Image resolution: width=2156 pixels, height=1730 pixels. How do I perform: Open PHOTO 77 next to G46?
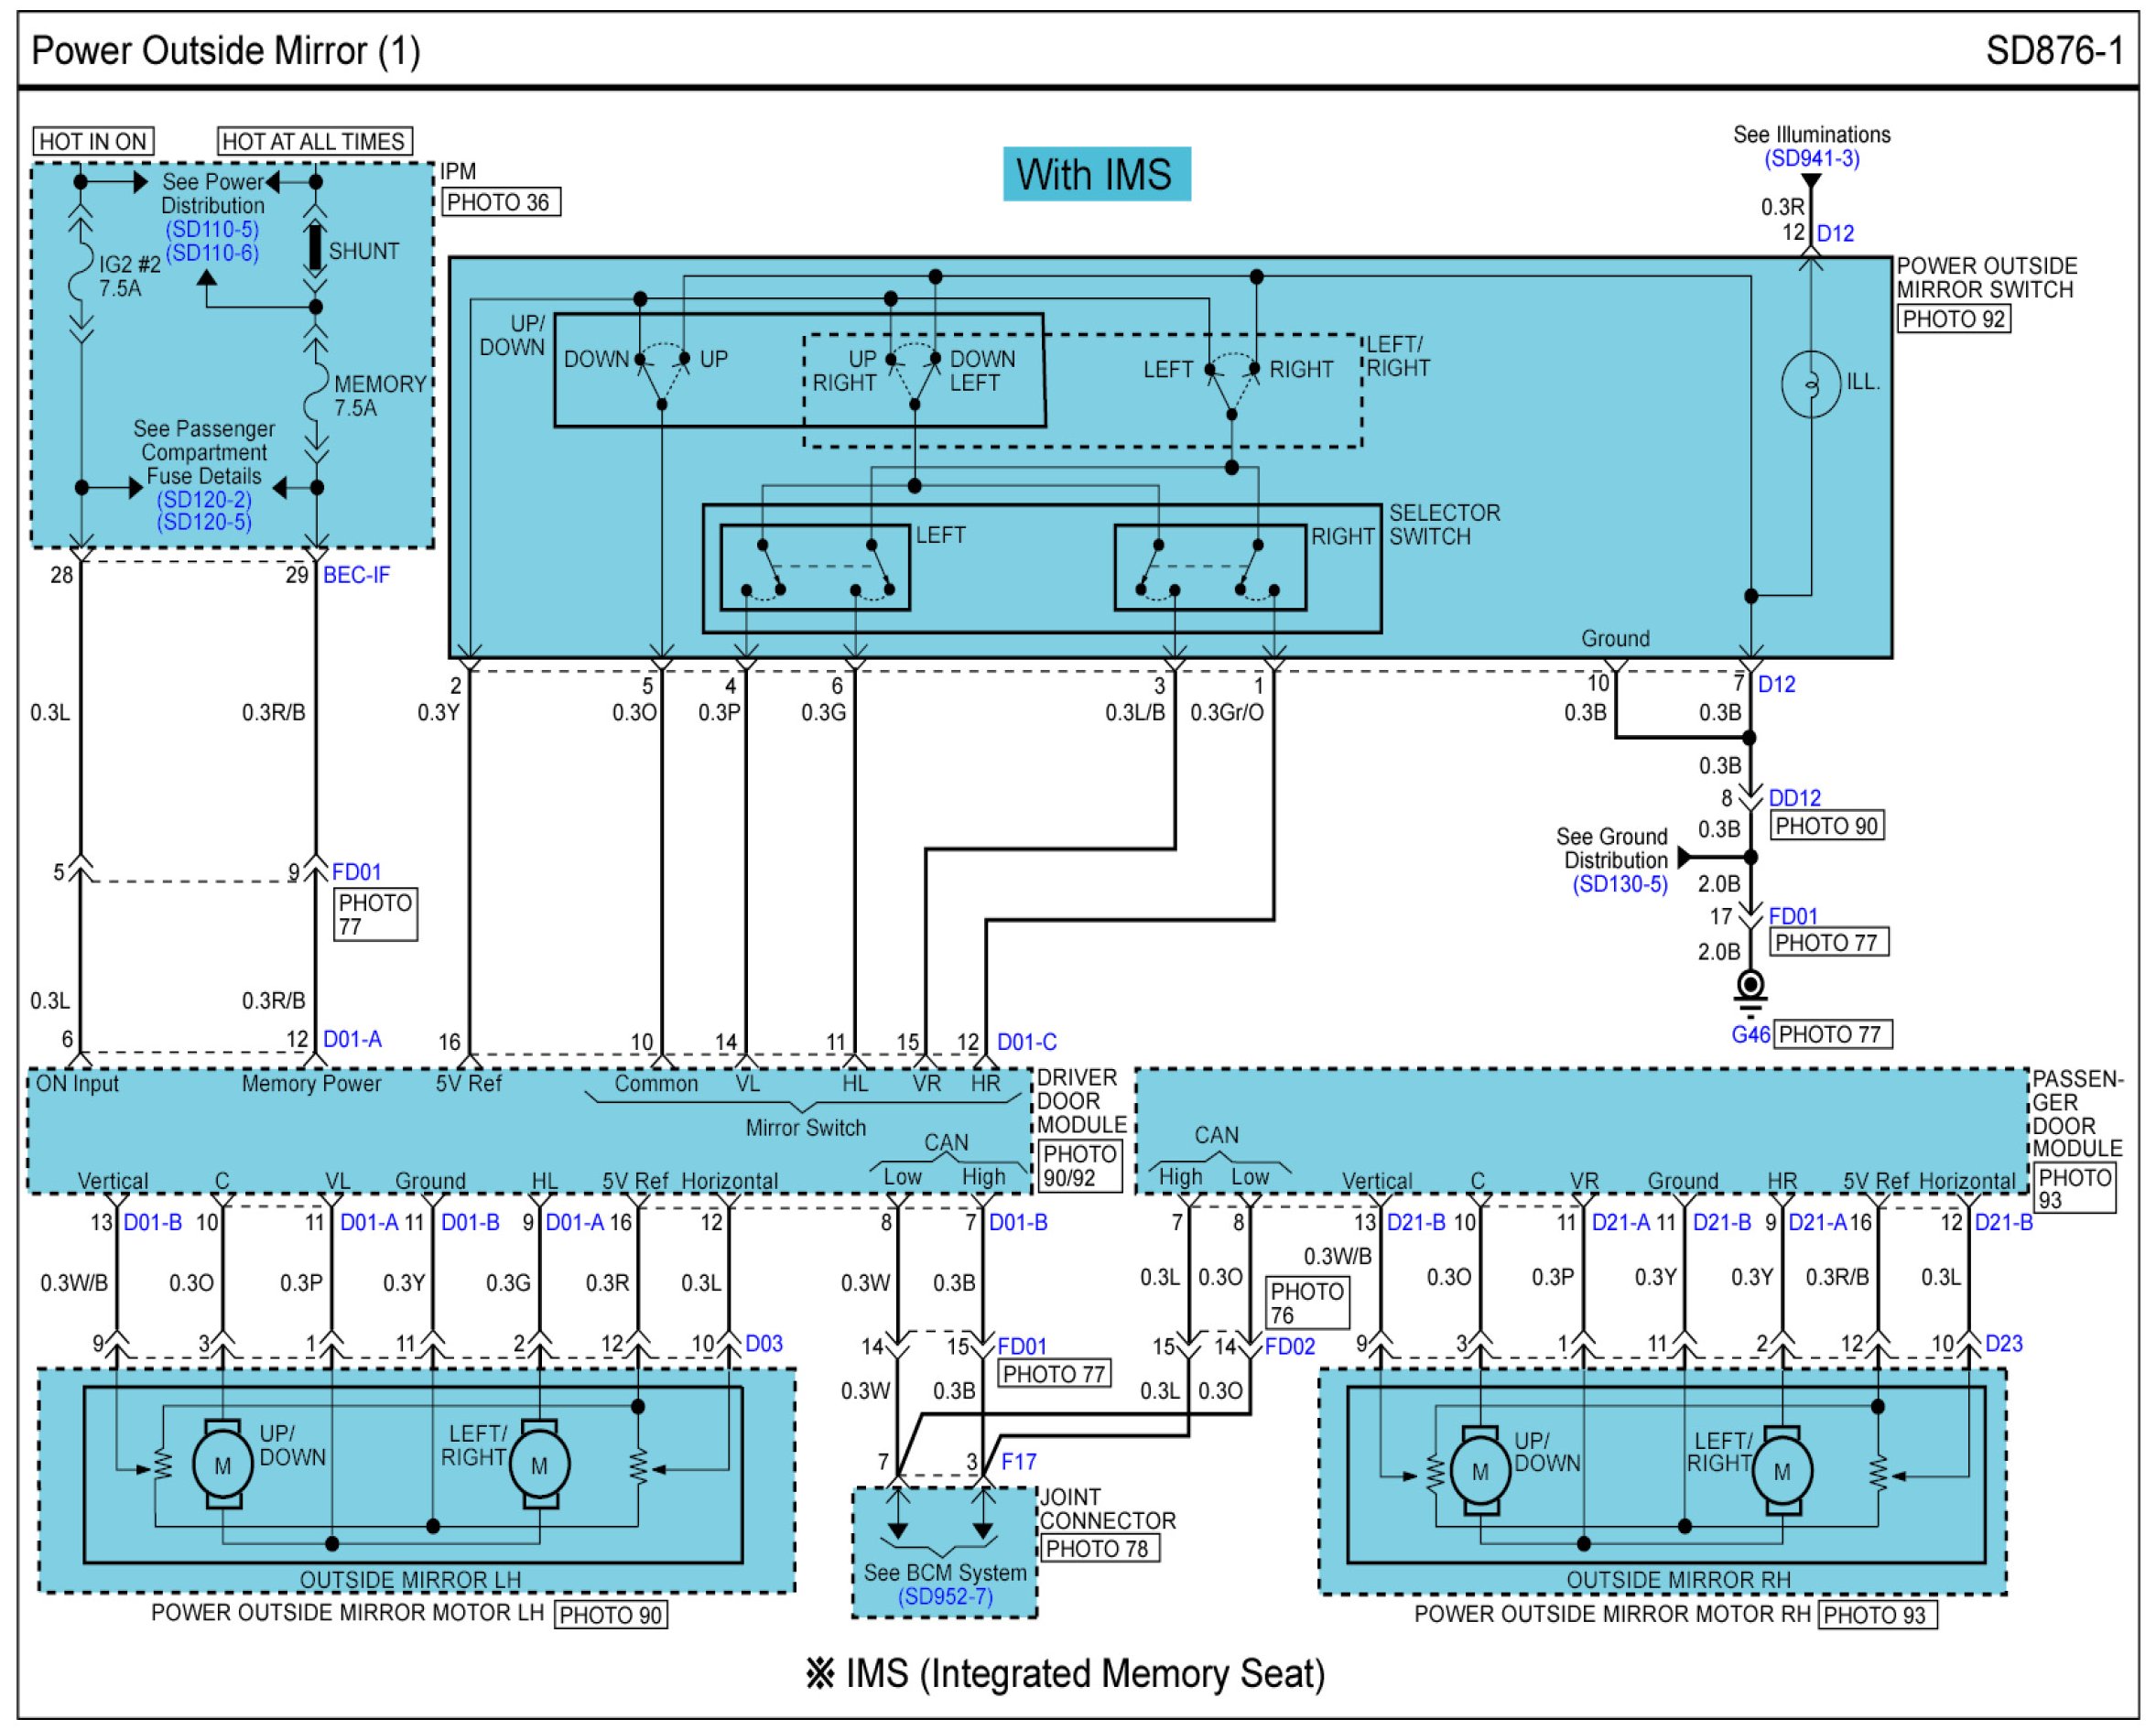pyautogui.click(x=1834, y=1034)
